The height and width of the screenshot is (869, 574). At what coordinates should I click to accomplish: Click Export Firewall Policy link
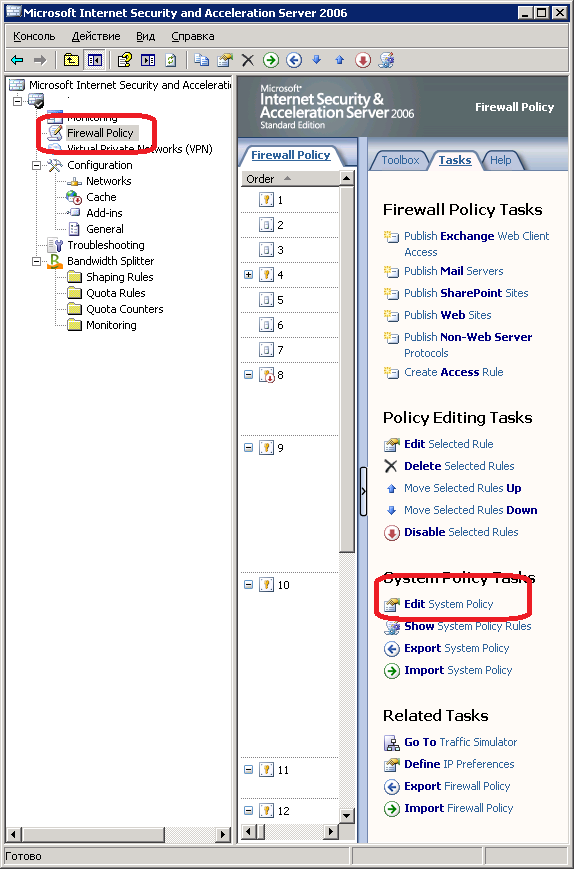457,786
